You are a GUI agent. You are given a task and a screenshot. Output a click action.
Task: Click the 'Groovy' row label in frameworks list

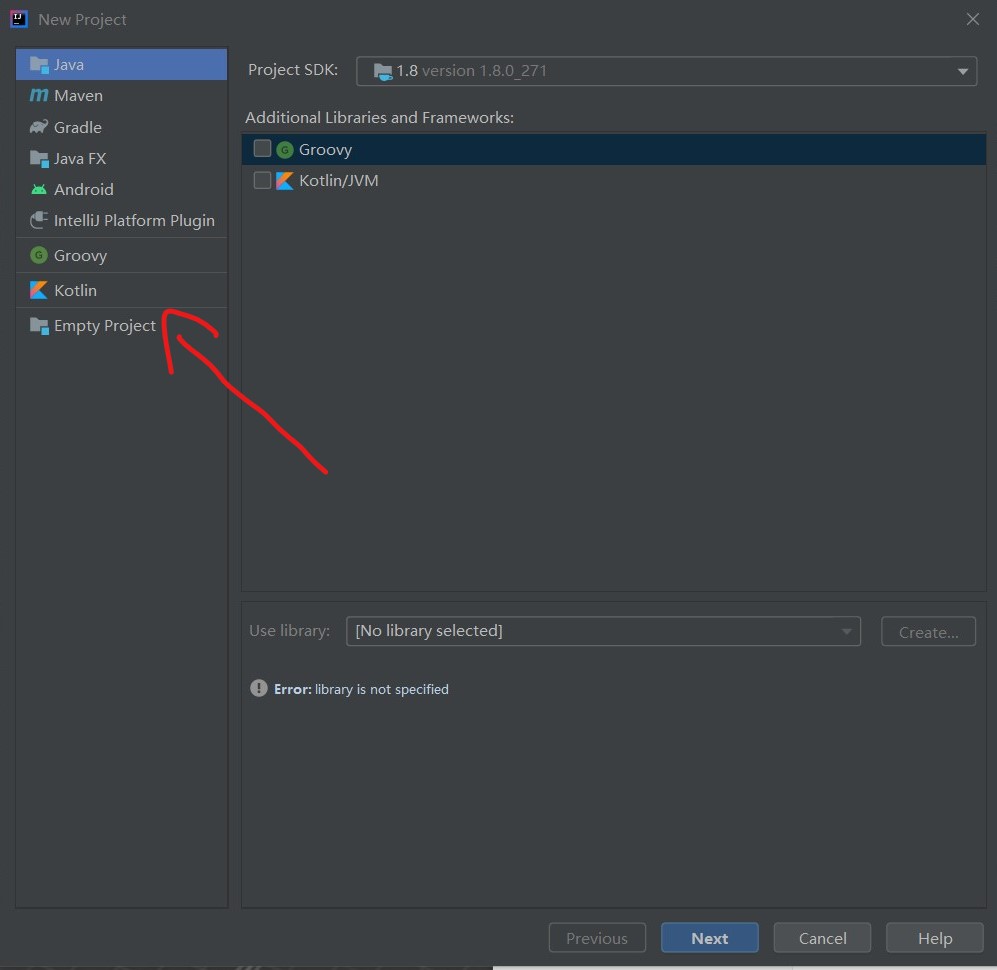coord(326,149)
